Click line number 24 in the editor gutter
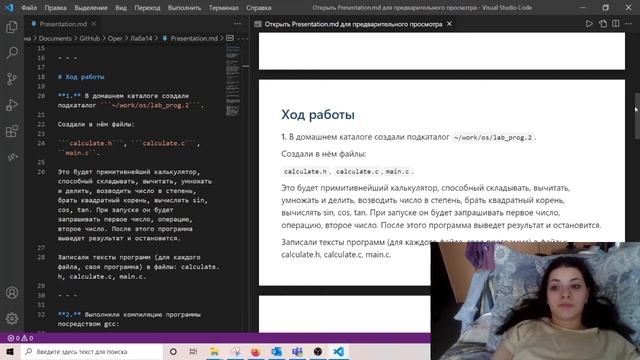The image size is (640, 360). [41, 143]
